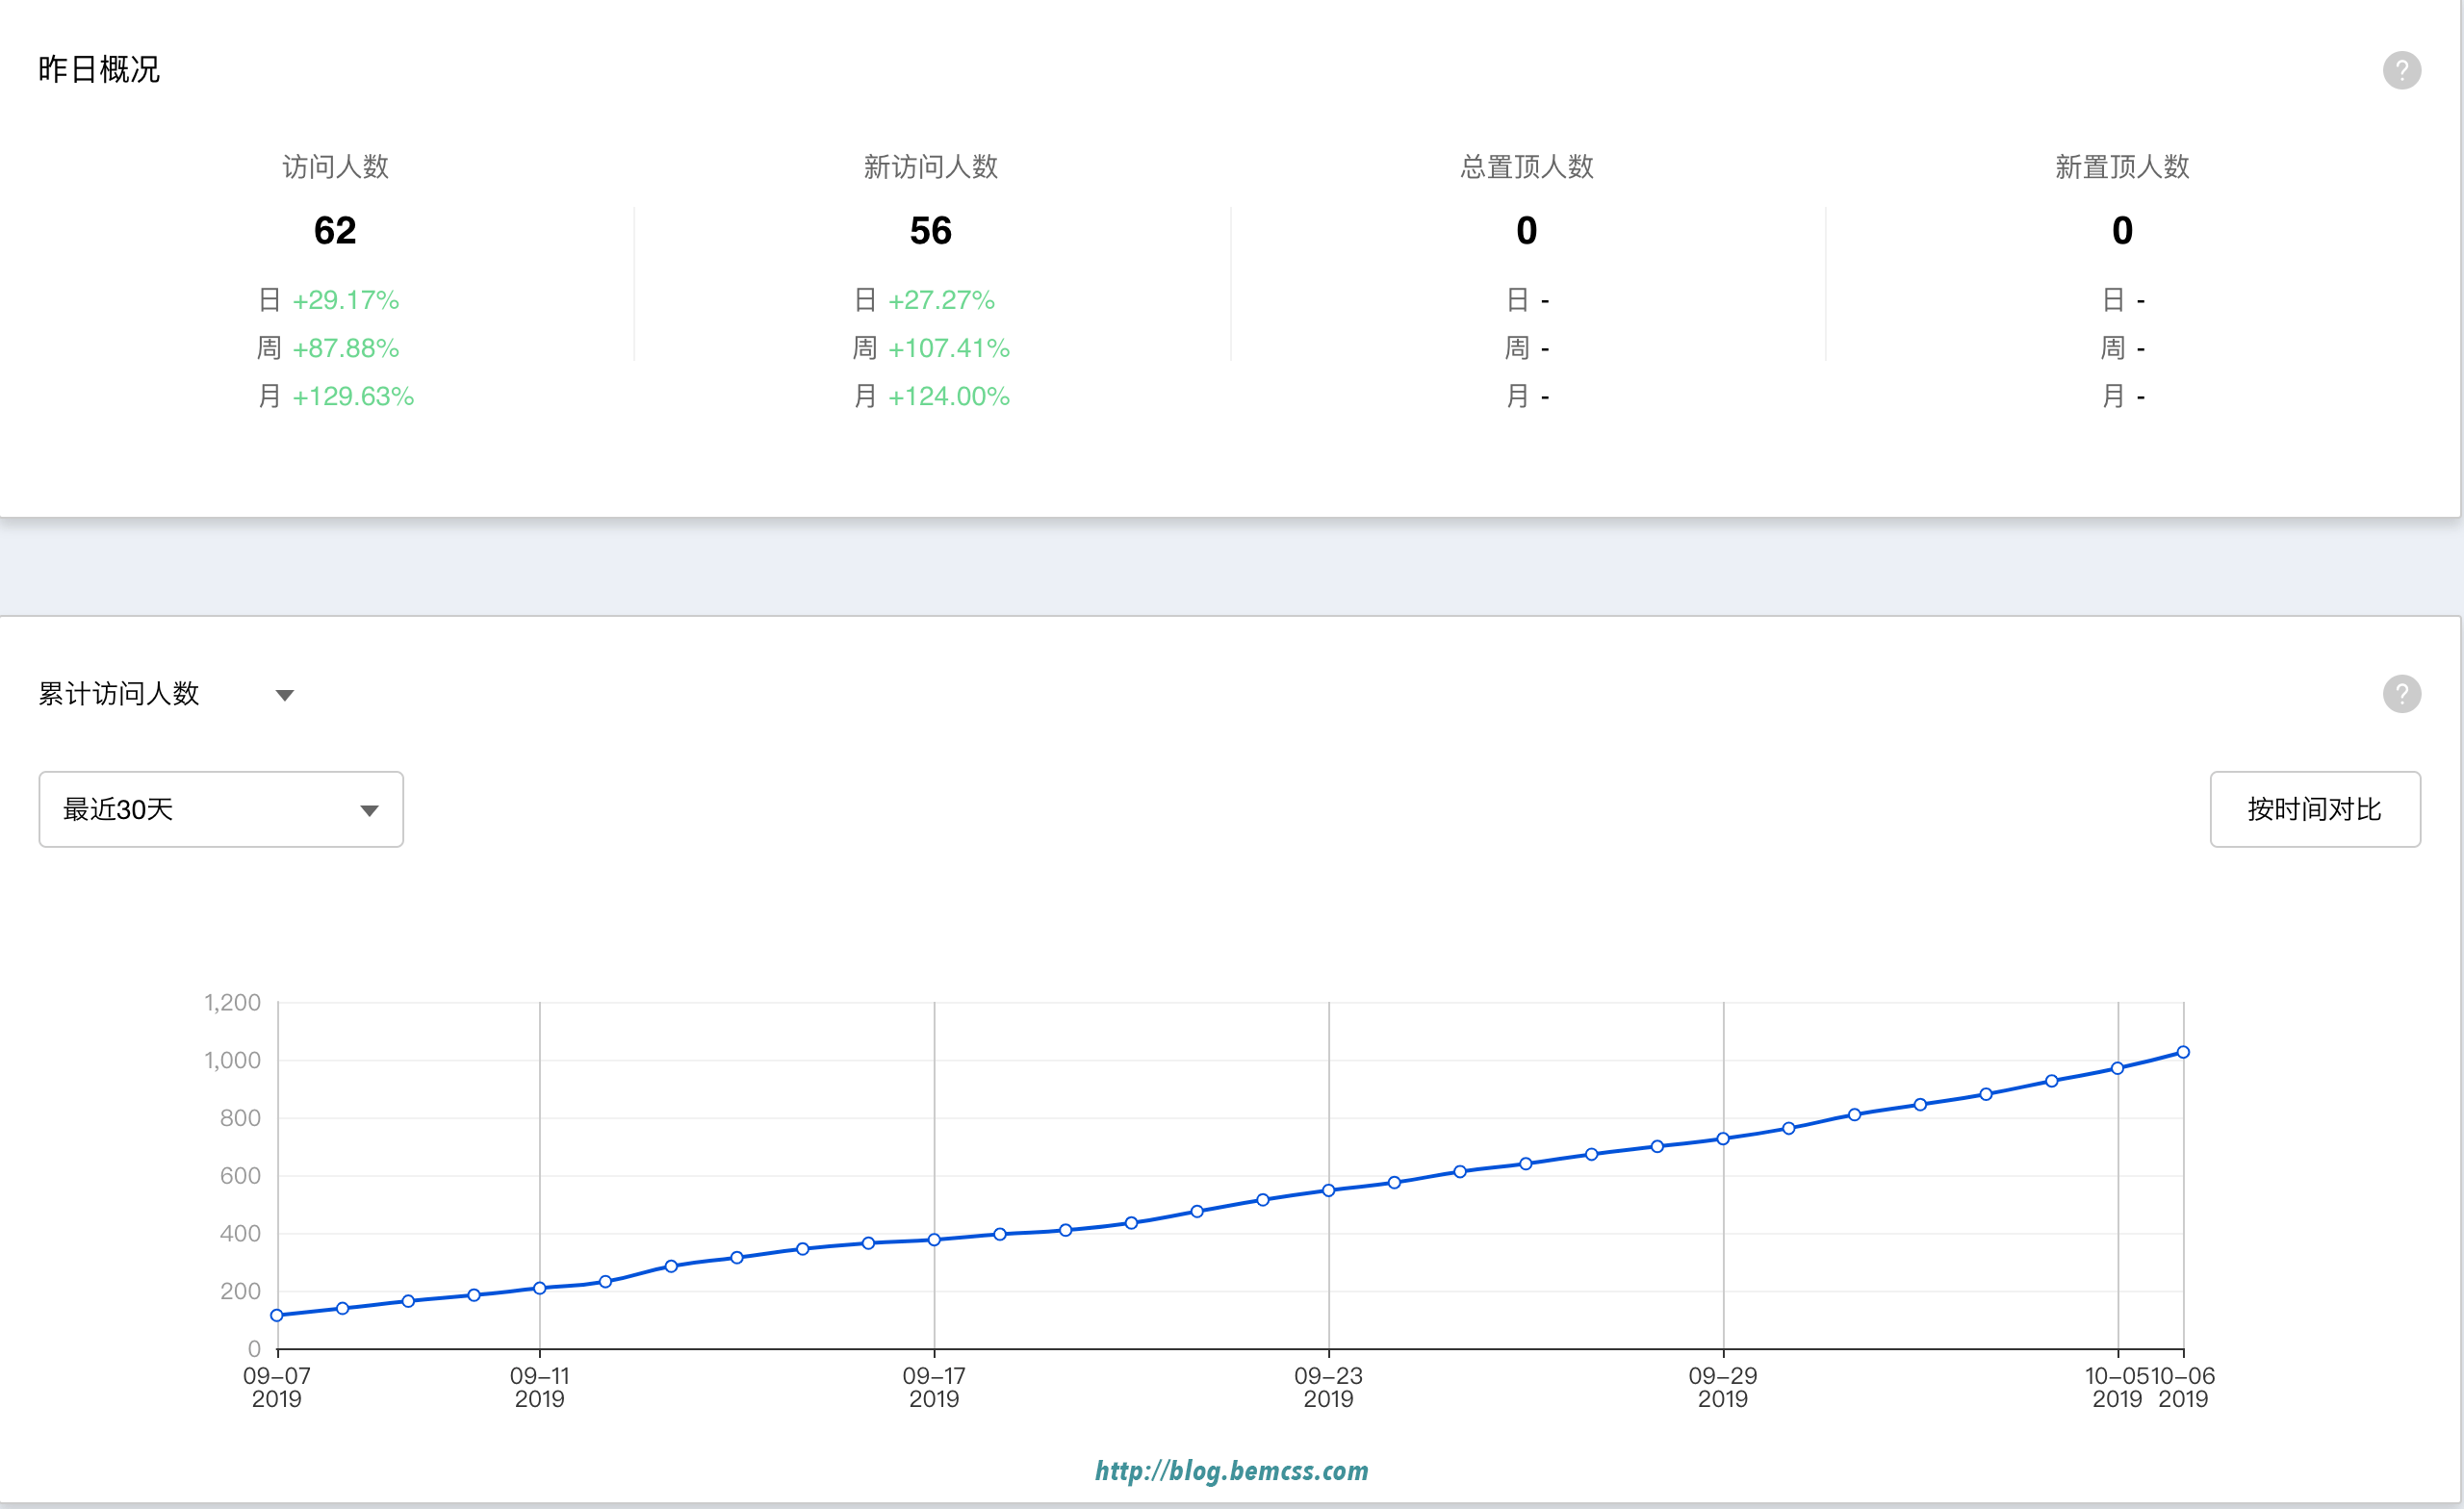This screenshot has width=2464, height=1509.
Task: Click the 访问人数 heading
Action: (x=335, y=167)
